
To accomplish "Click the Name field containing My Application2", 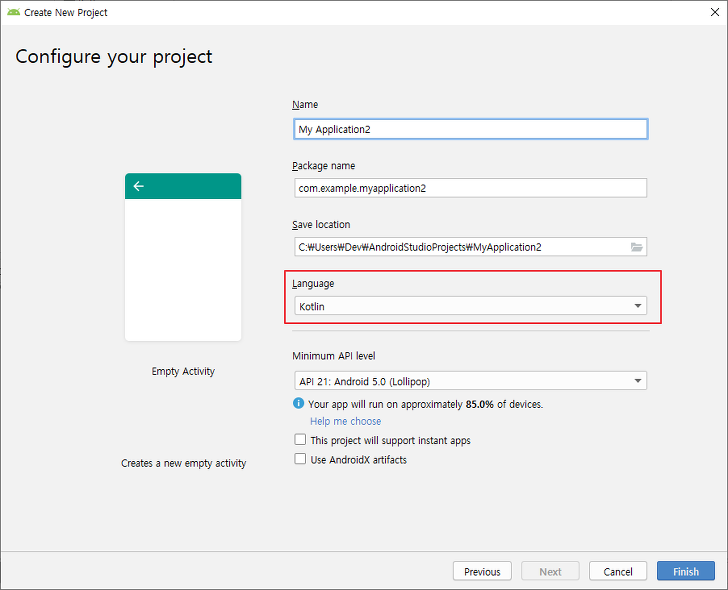I will coord(470,129).
